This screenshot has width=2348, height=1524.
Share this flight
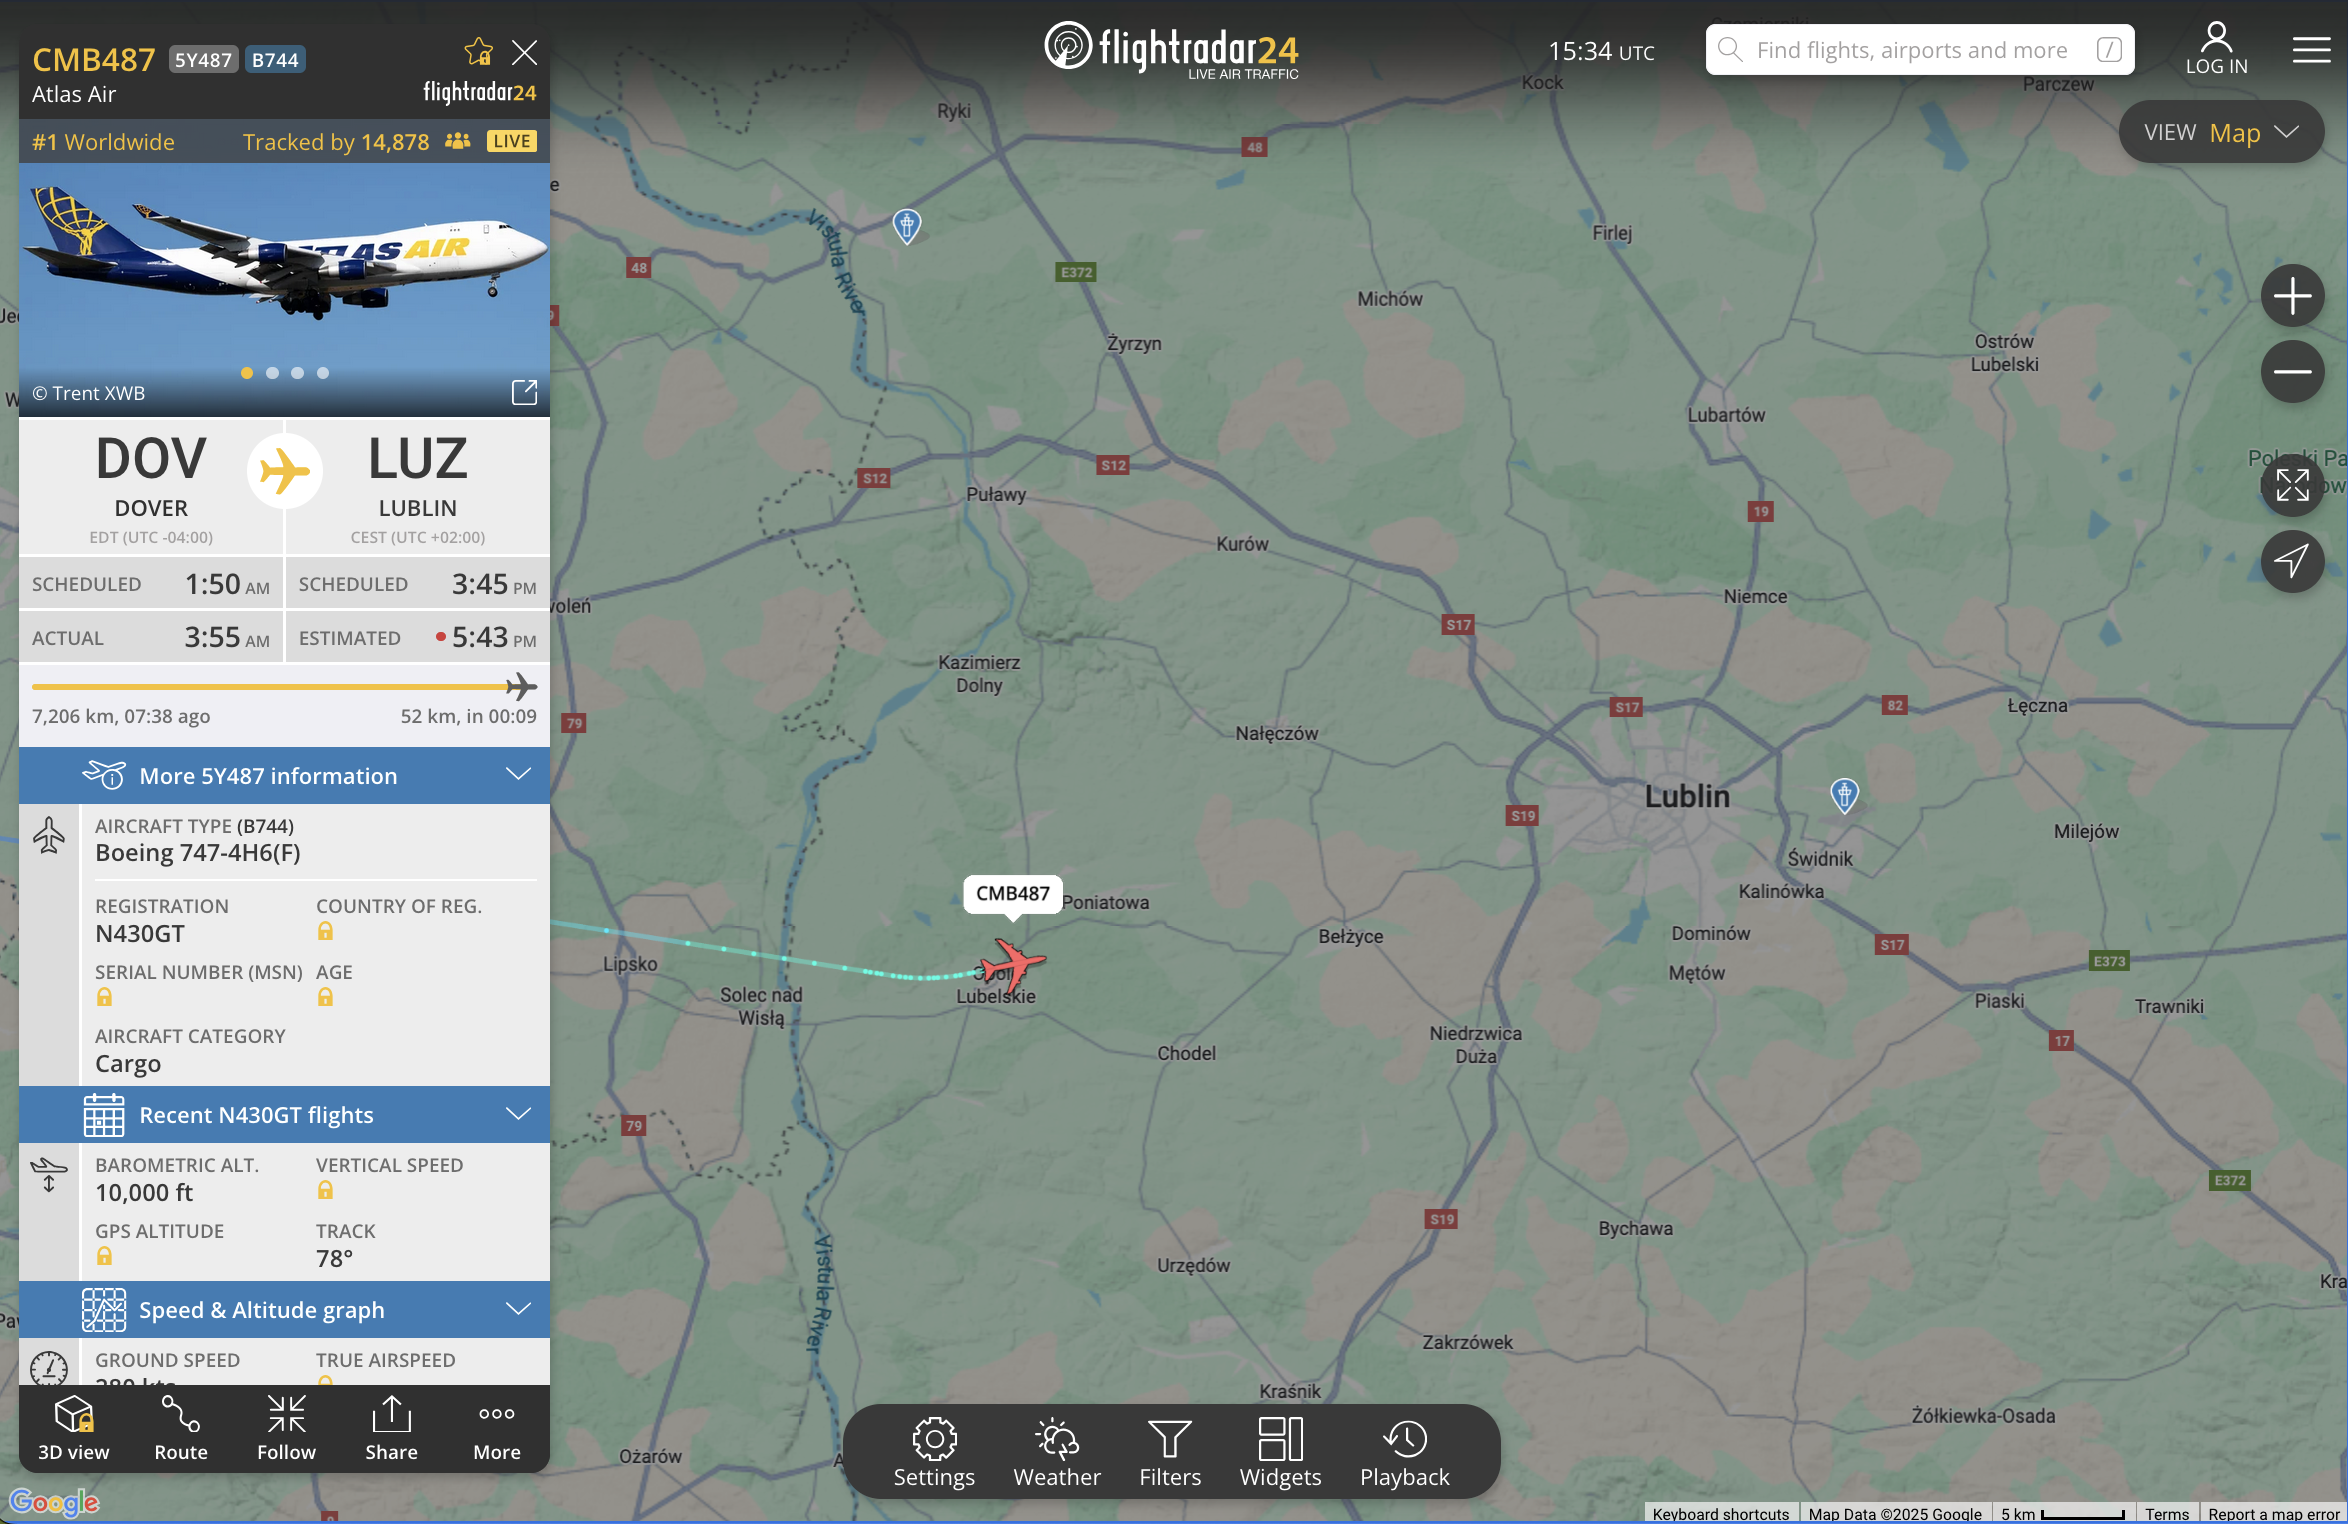pyautogui.click(x=391, y=1429)
